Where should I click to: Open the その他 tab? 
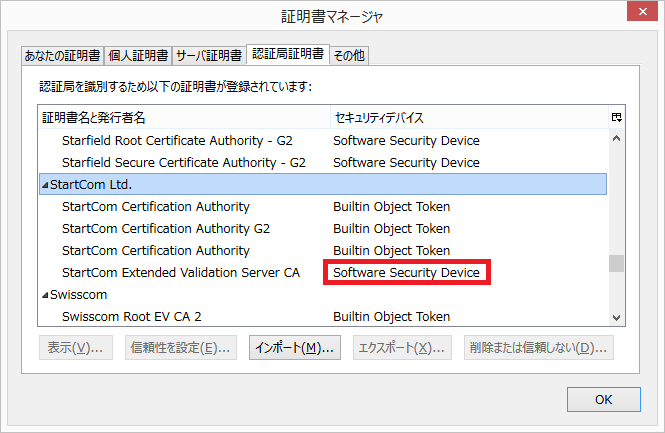point(349,56)
